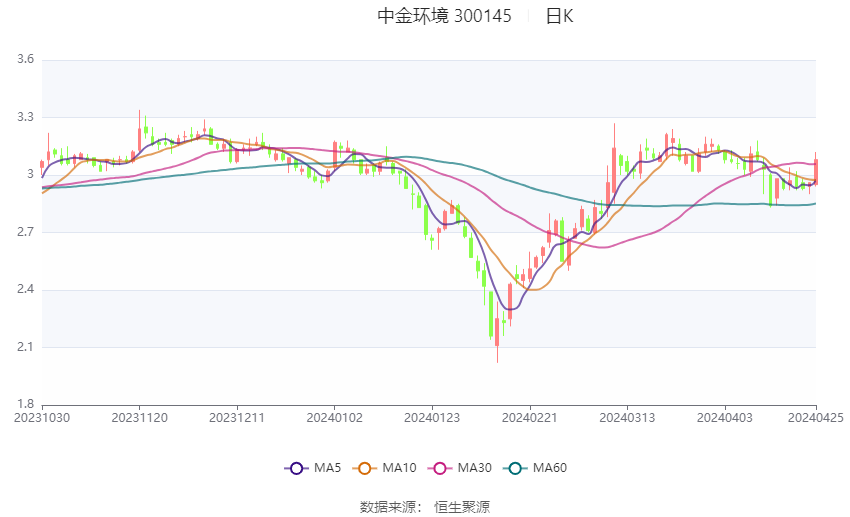Toggle the MA60 teal legend circle
Viewport: 850px width, 517px height.
tap(515, 468)
